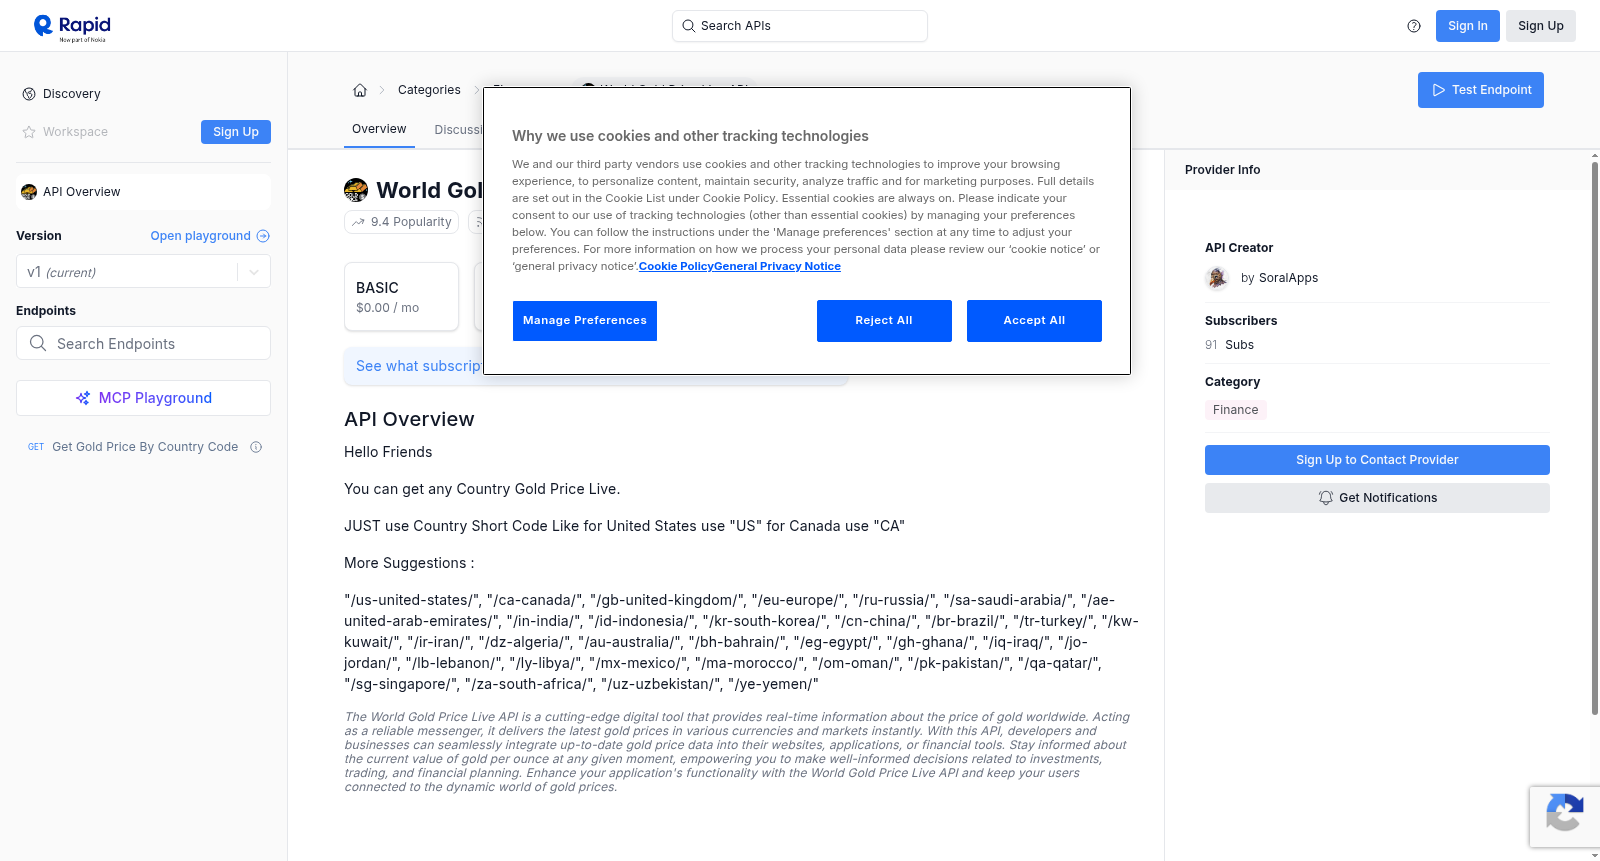Click the Workspace star icon
The width and height of the screenshot is (1600, 861).
coord(29,132)
